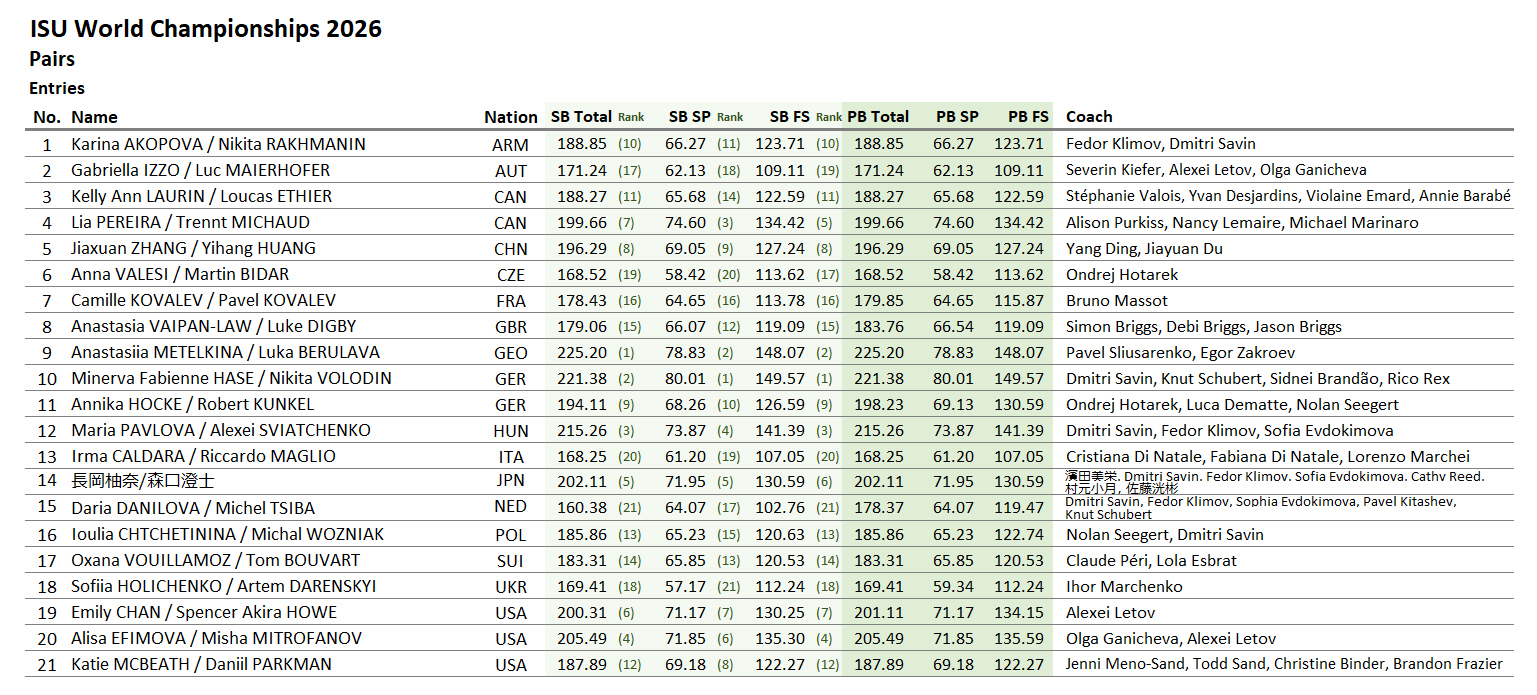This screenshot has width=1537, height=695.
Task: Click the 'Name' column header
Action: click(94, 117)
